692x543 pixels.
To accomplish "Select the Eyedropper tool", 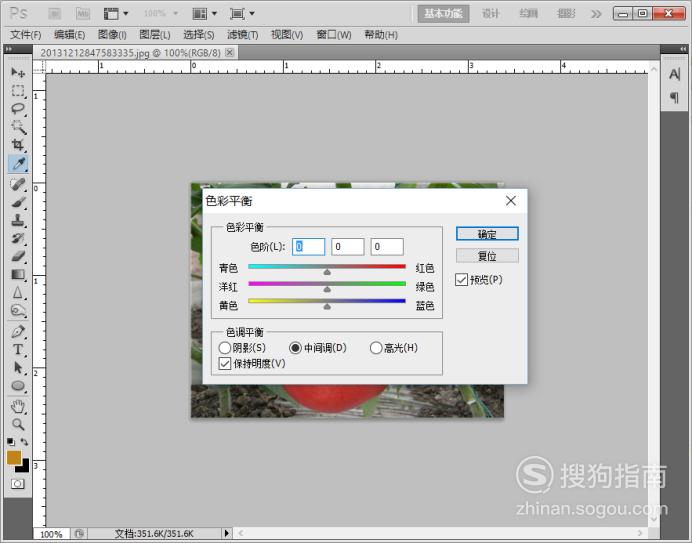I will tap(18, 164).
